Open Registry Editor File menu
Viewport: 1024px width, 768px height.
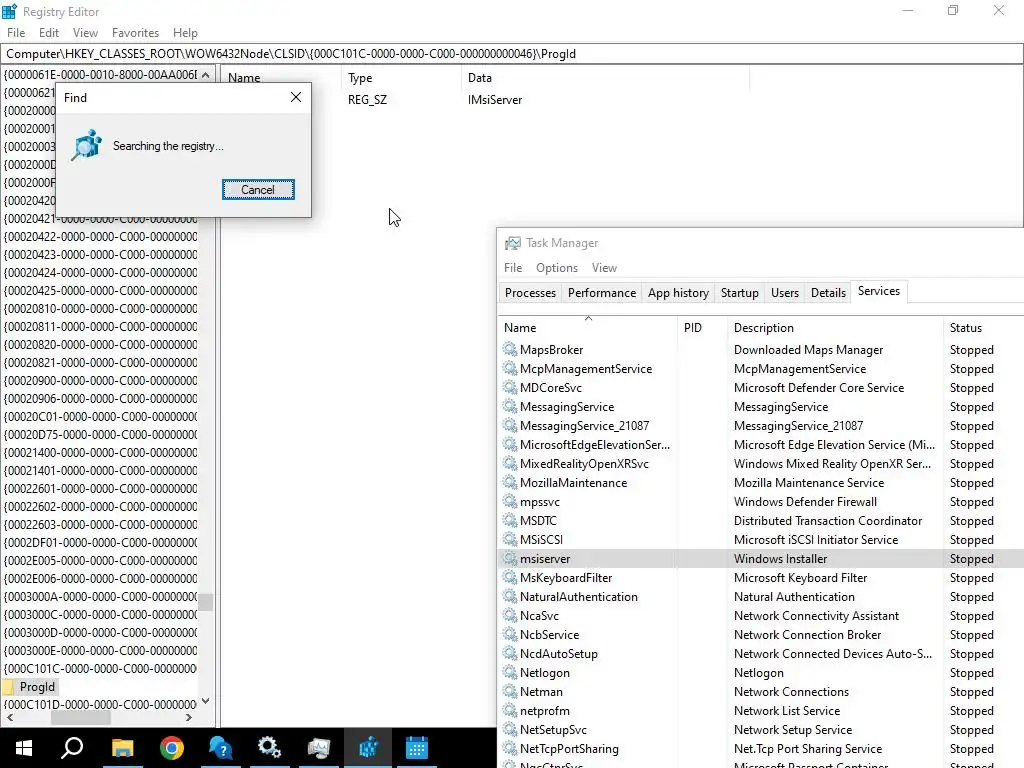tap(16, 33)
